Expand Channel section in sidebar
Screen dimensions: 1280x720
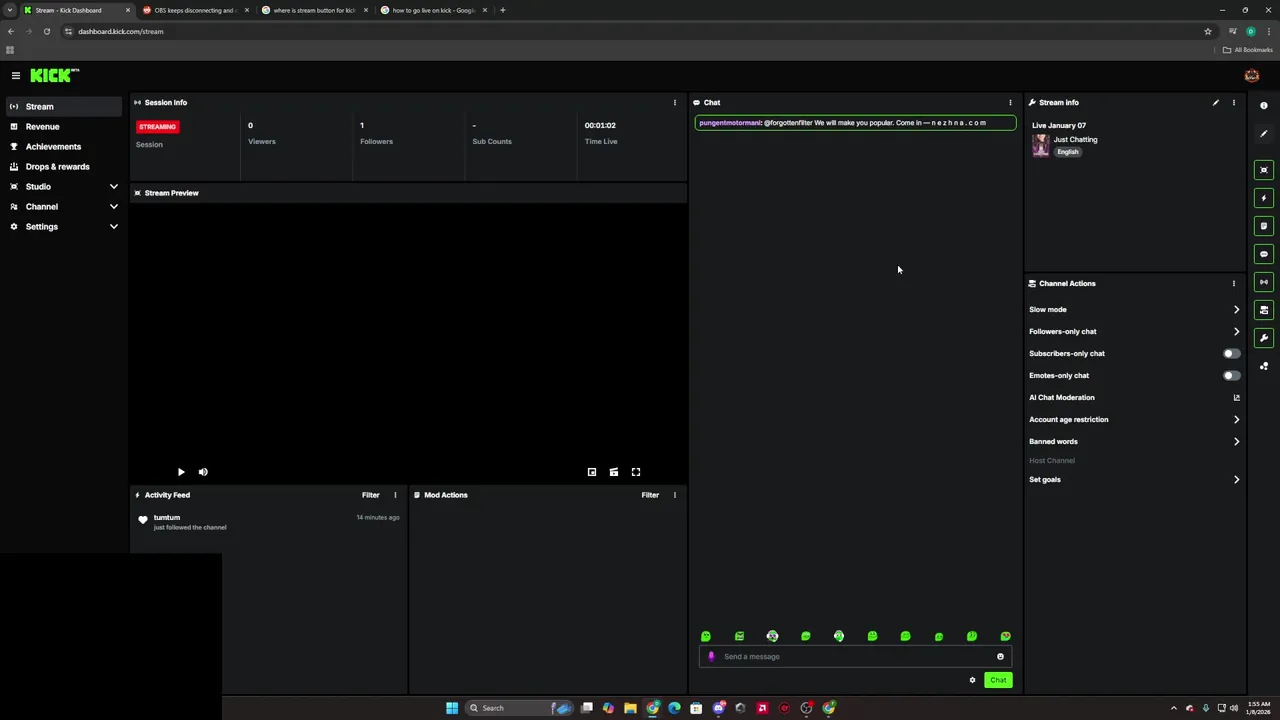64,207
